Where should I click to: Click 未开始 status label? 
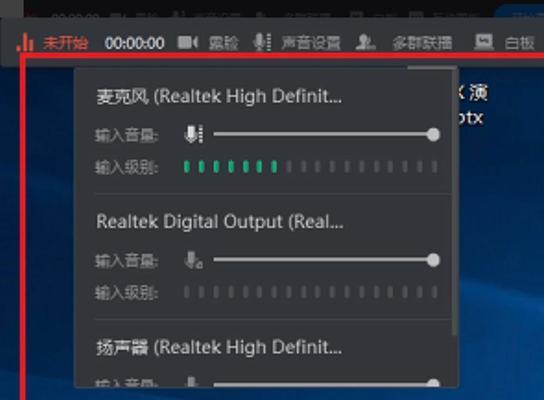point(66,43)
